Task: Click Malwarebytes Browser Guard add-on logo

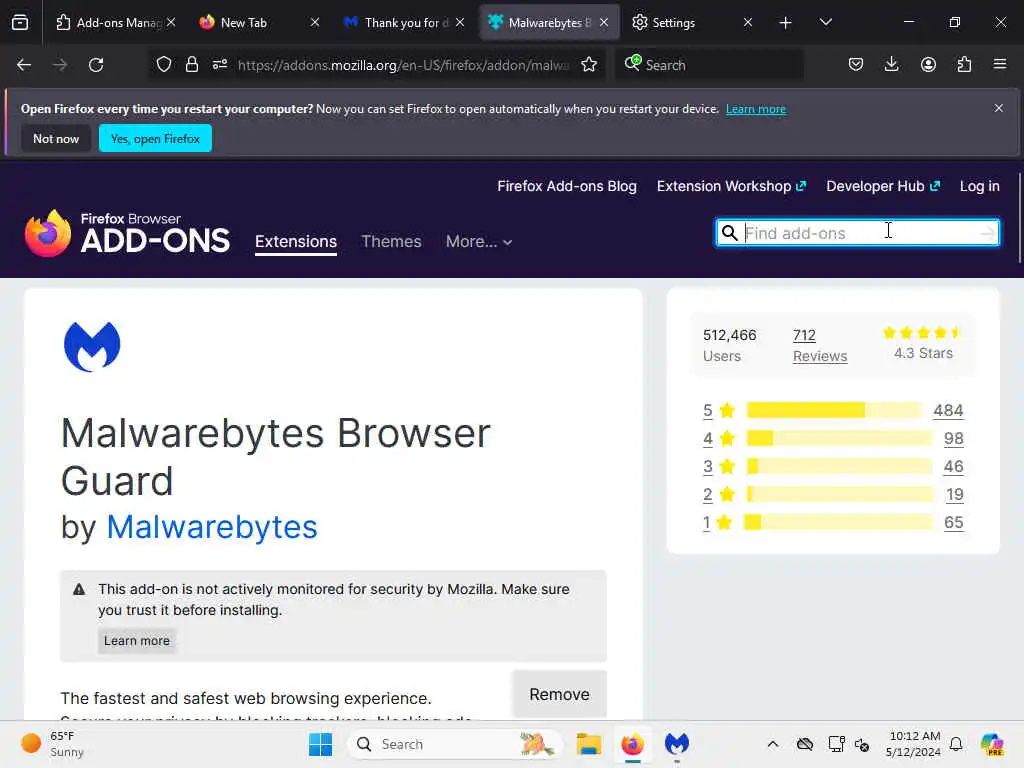Action: 92,347
